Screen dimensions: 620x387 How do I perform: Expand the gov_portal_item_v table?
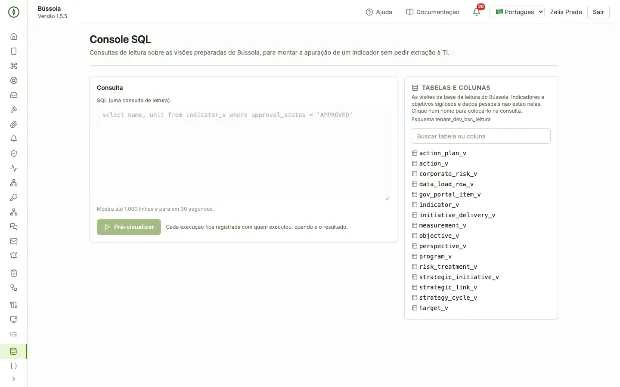(x=446, y=194)
